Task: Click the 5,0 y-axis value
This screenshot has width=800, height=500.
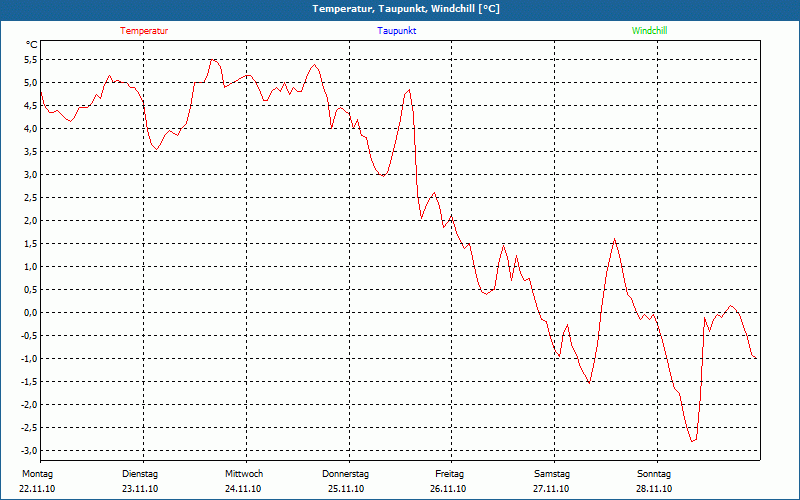Action: [31, 83]
